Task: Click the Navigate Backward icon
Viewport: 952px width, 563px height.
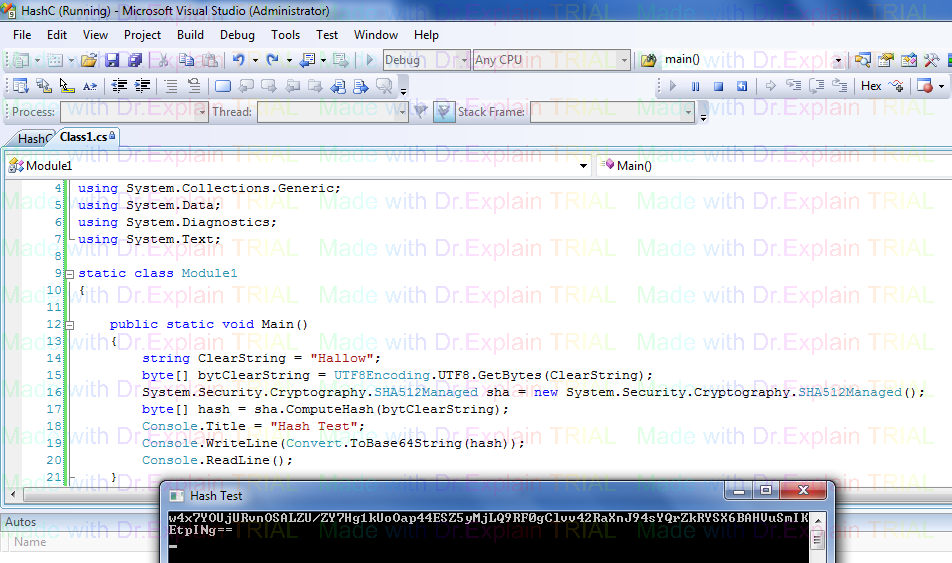Action: point(308,60)
